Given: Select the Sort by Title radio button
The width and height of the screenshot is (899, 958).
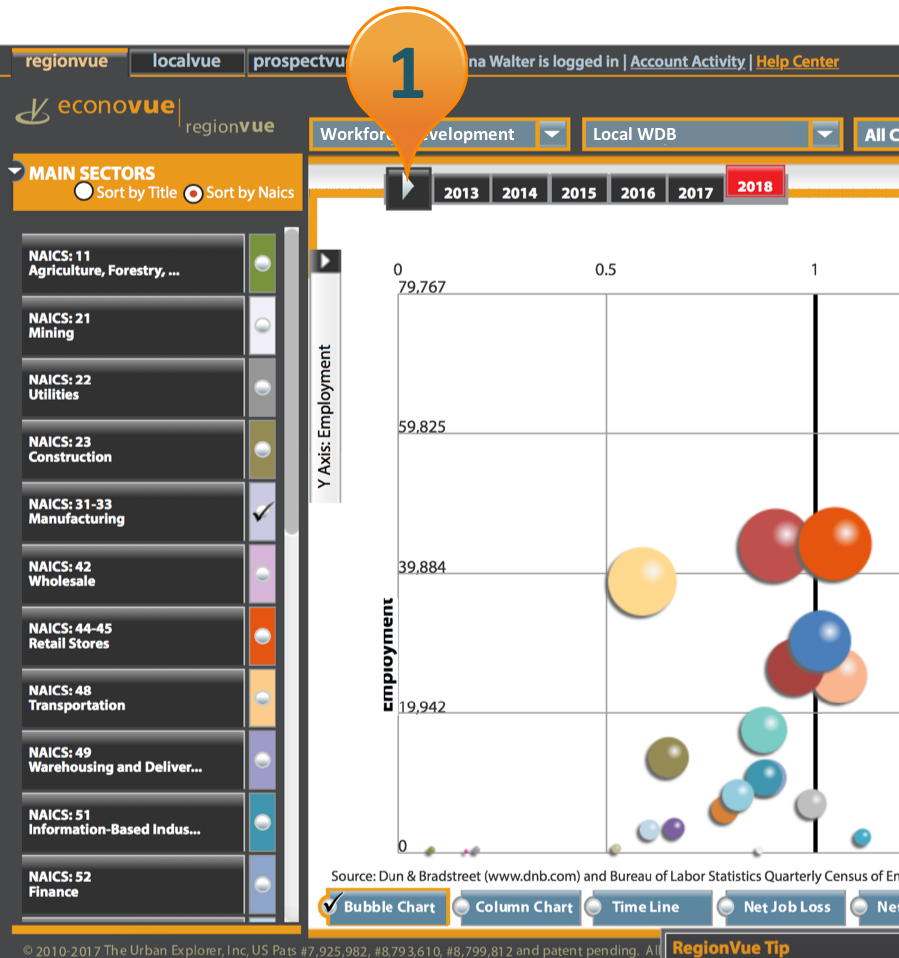Looking at the screenshot, I should click(x=84, y=191).
